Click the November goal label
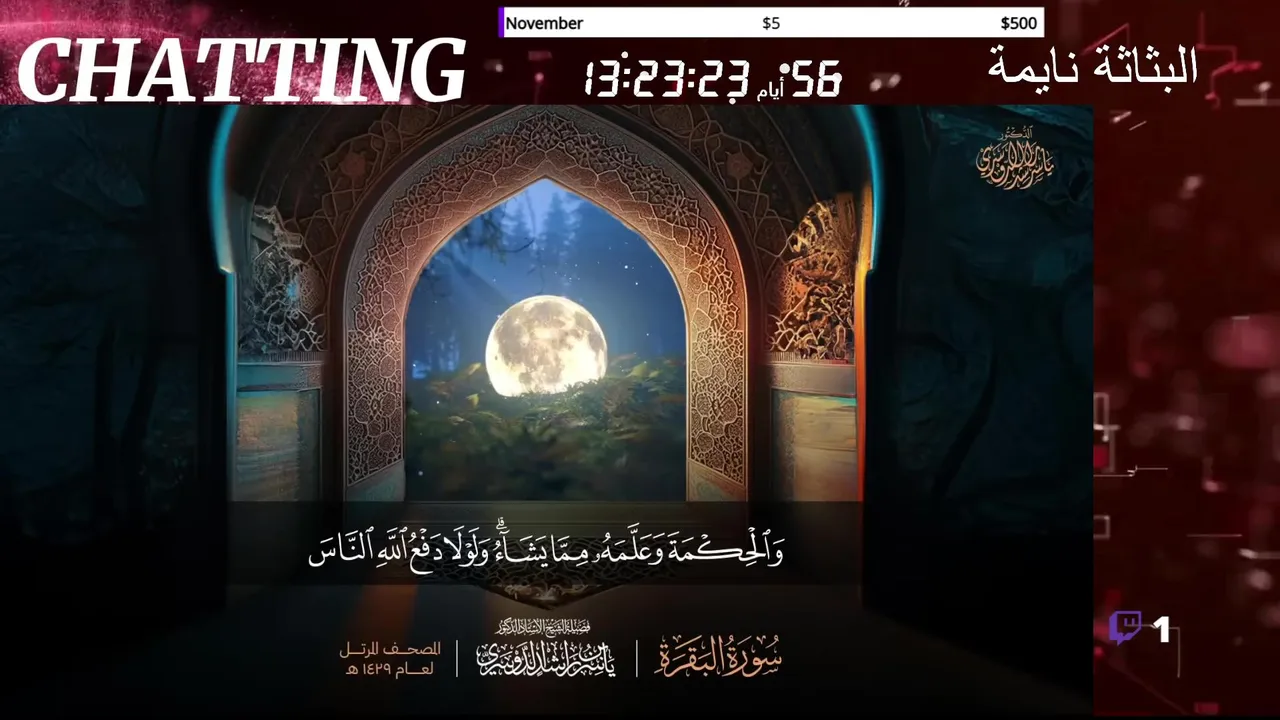Screen dimensions: 1280x720 point(544,23)
